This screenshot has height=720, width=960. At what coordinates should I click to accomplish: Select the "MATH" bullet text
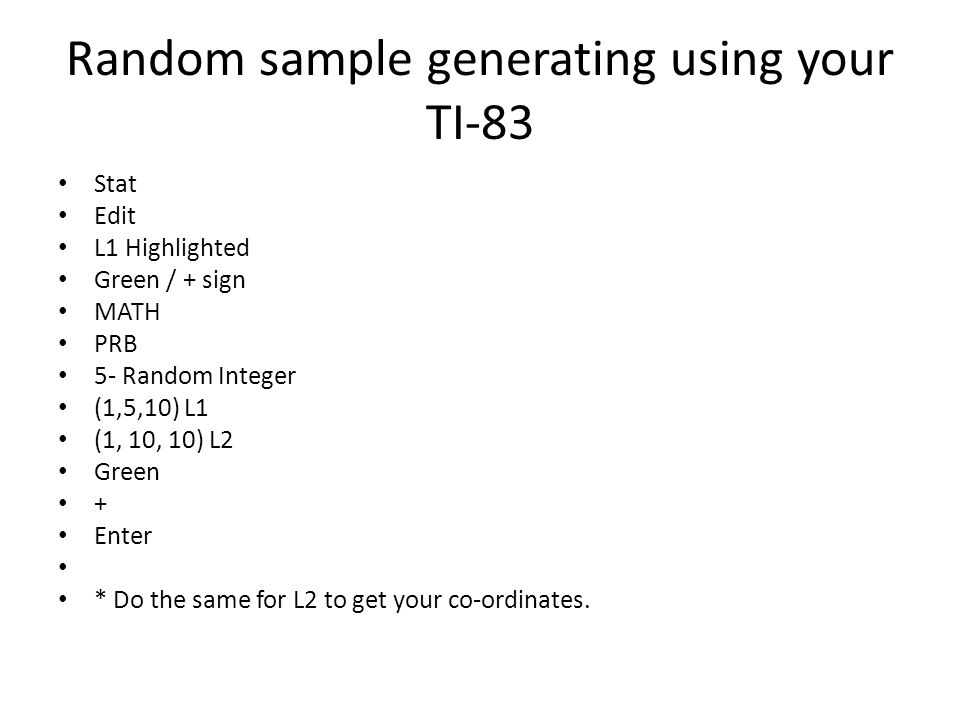127,312
